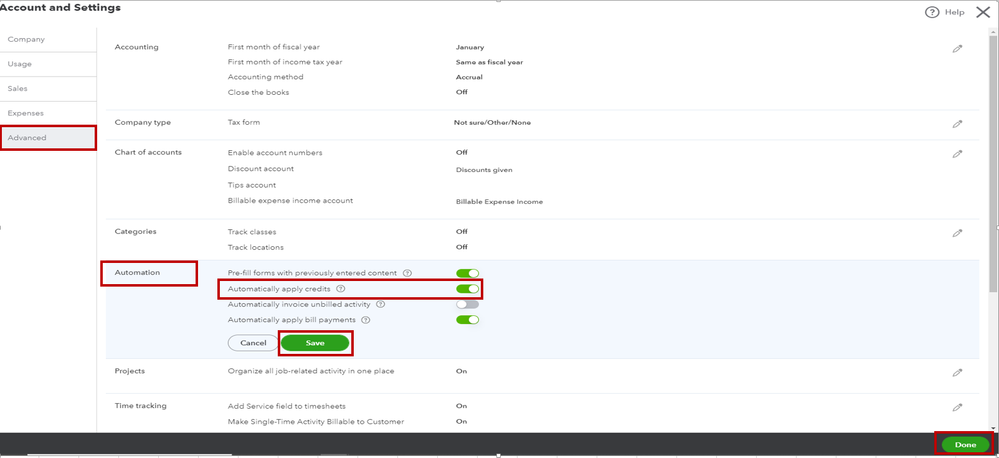Viewport: 999px width, 458px height.
Task: Select the Expenses settings tab
Action: 48,113
